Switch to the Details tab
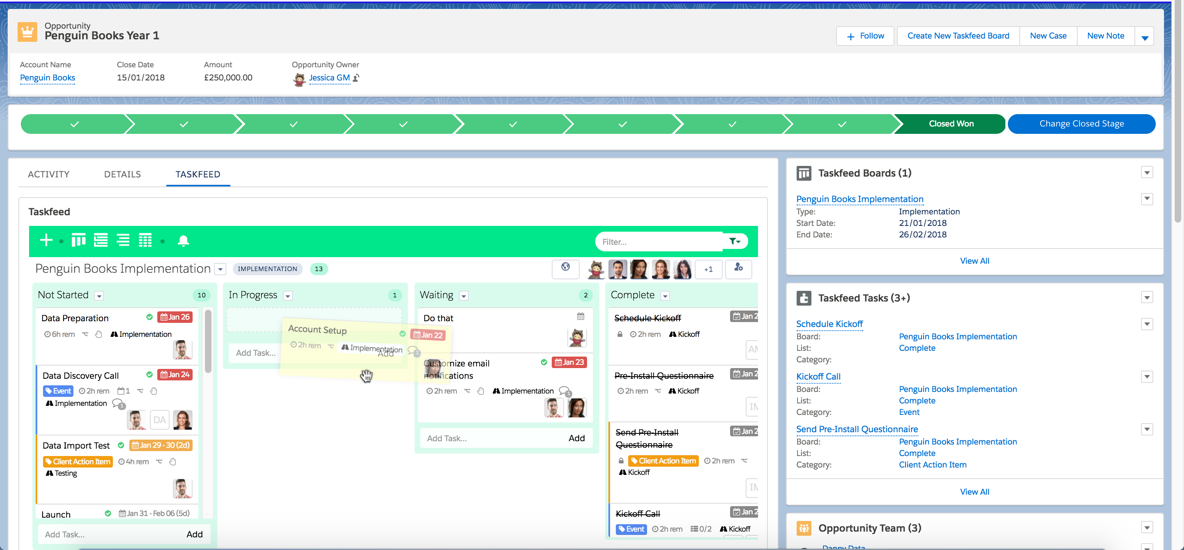This screenshot has height=550, width=1184. (122, 175)
